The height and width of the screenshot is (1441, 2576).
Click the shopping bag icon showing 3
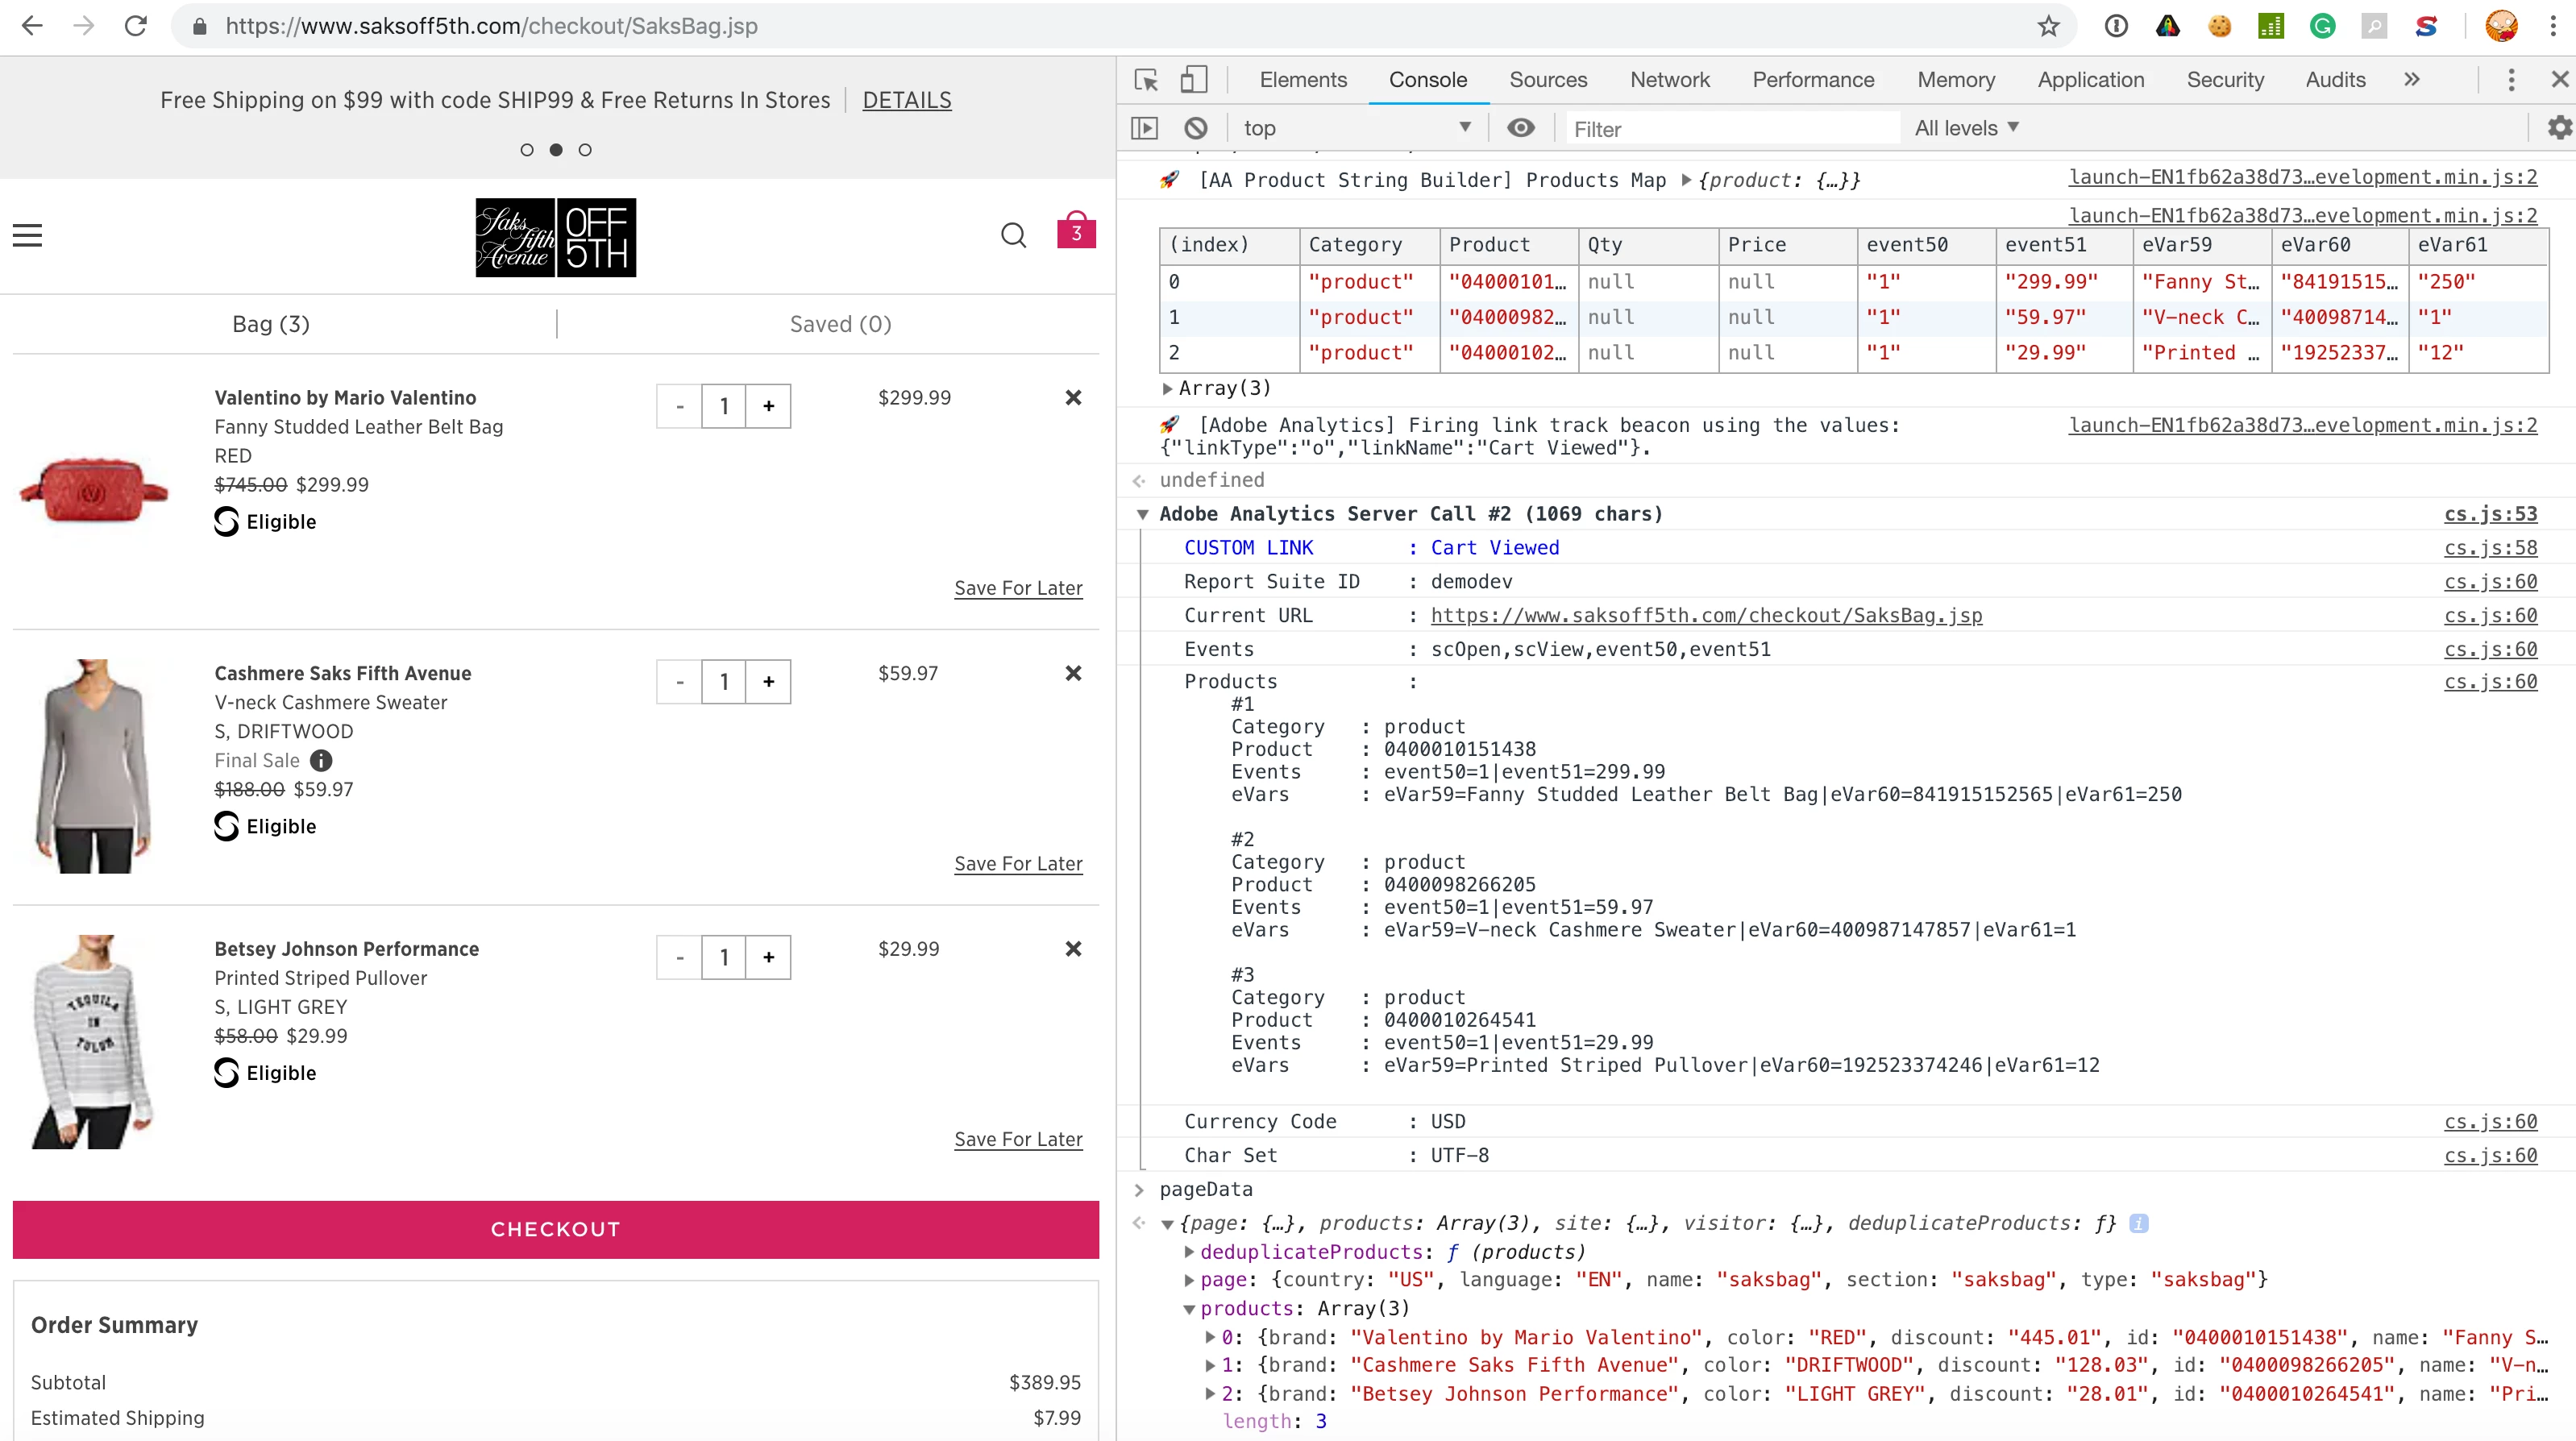(1076, 231)
